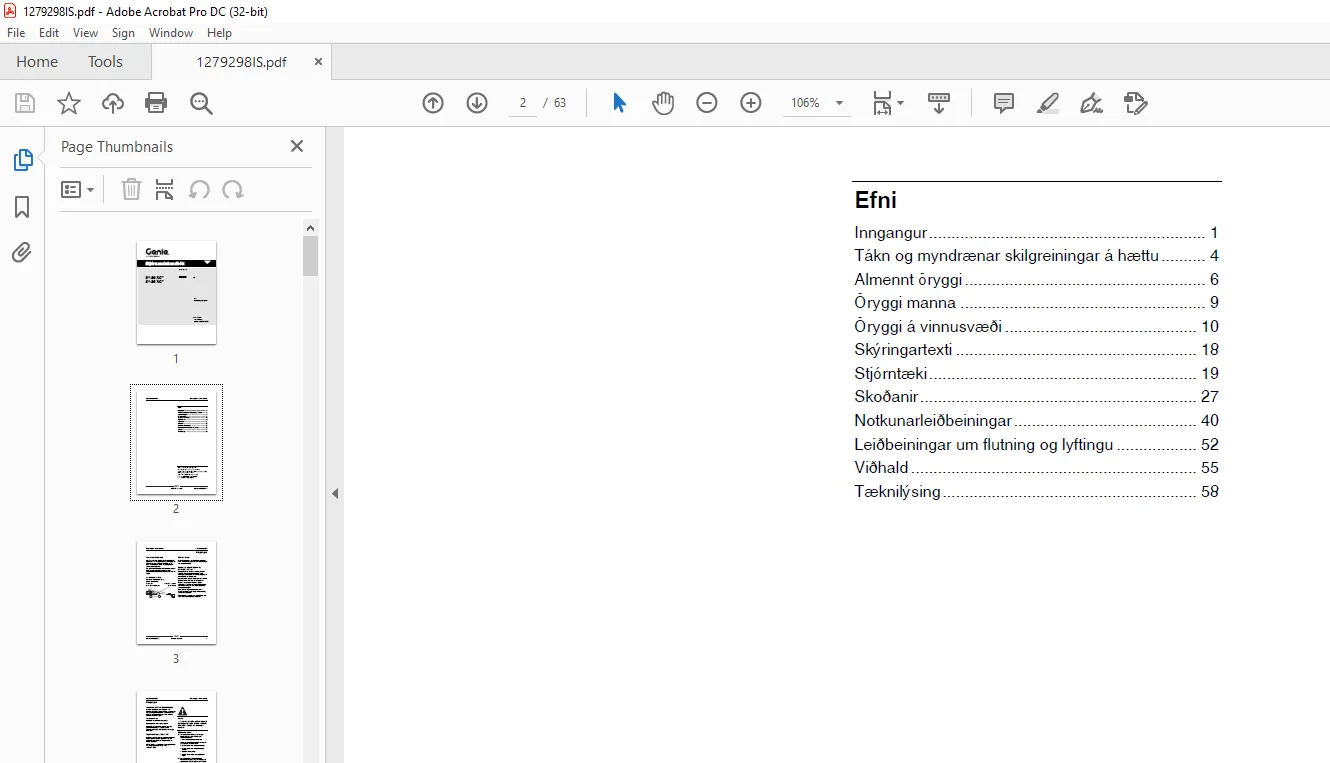The image size is (1330, 763).
Task: Select the Highlight text pen tool
Action: 1048,103
